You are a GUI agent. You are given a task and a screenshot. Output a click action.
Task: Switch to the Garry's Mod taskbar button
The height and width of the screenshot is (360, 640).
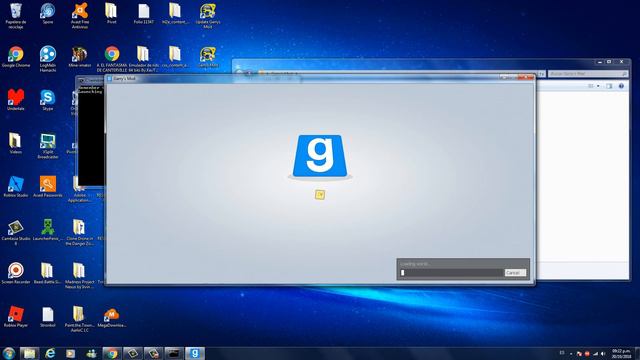tap(195, 353)
